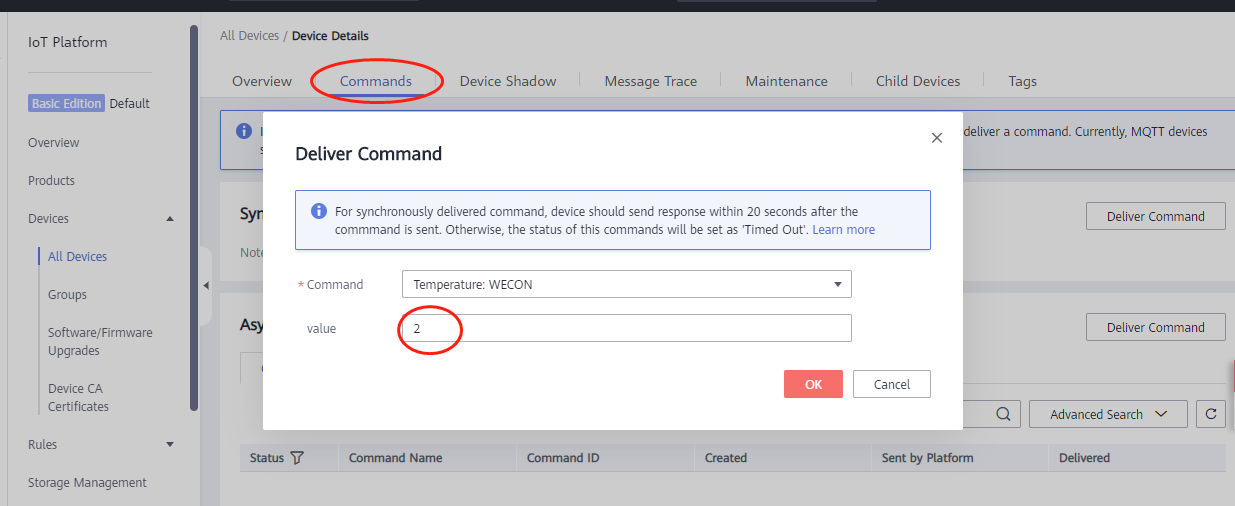Open Storage Management in sidebar
1235x506 pixels.
[x=87, y=483]
